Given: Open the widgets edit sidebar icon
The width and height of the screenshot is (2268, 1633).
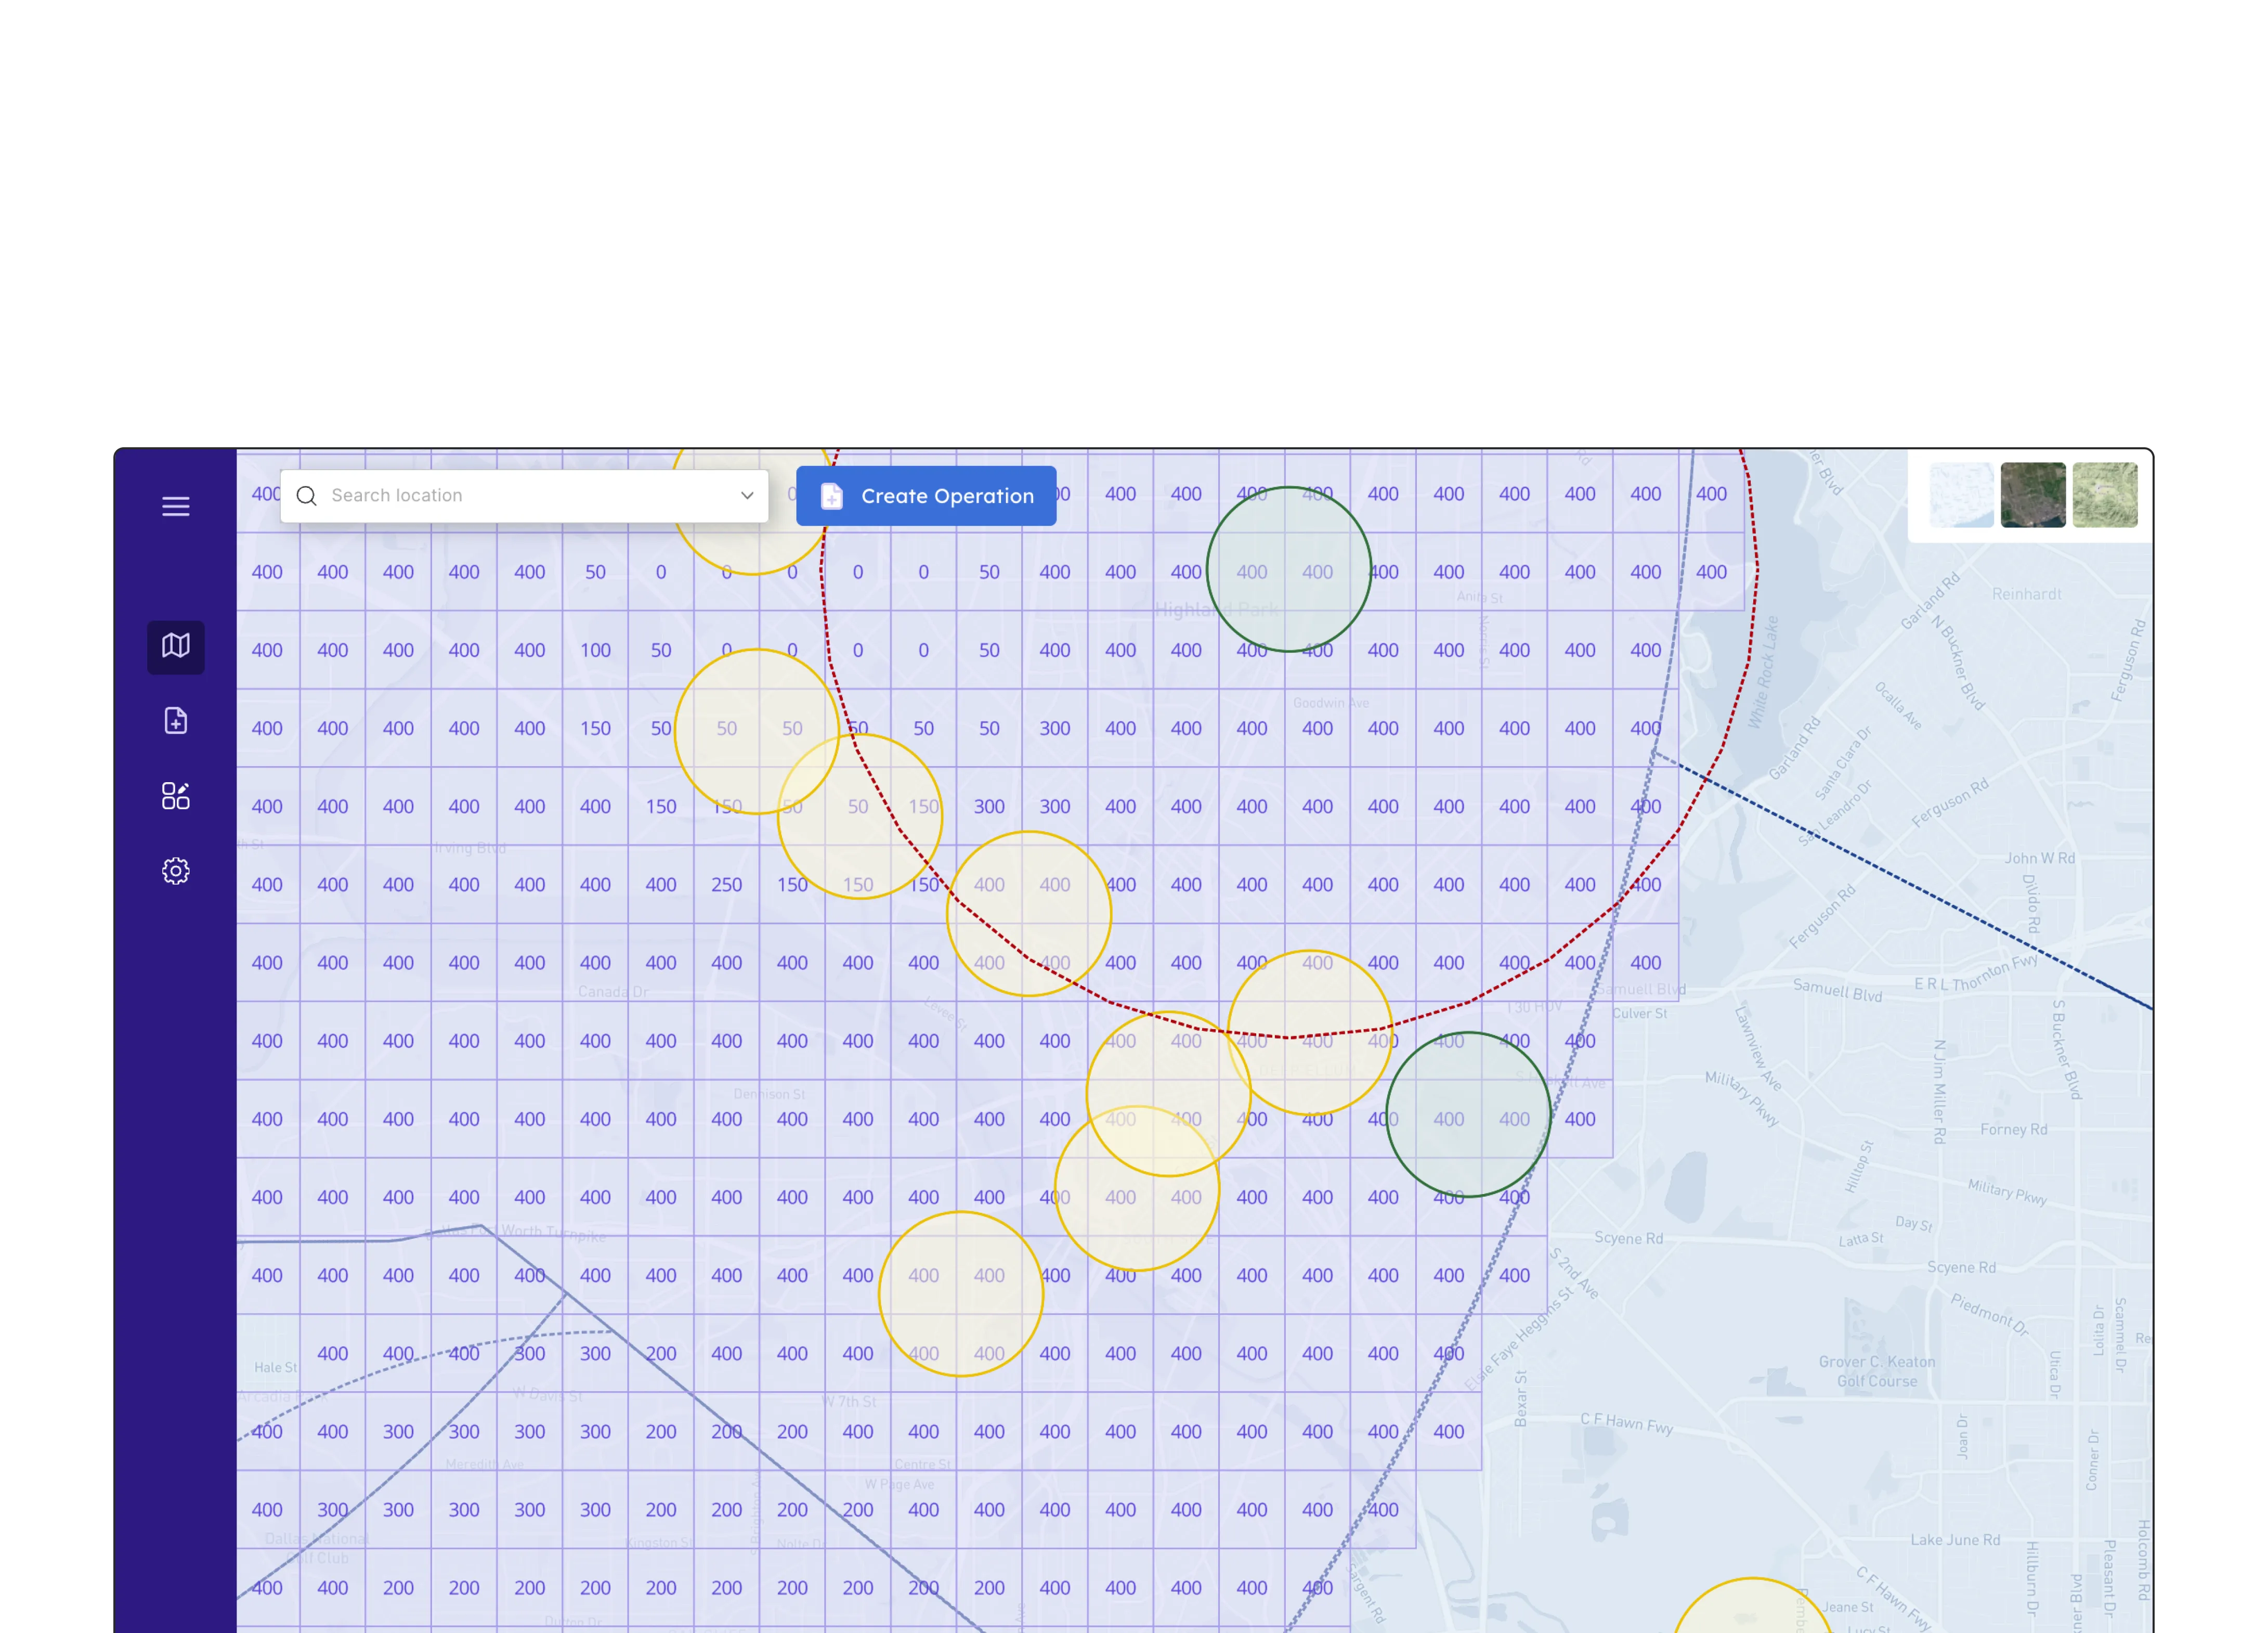Looking at the screenshot, I should pyautogui.click(x=176, y=796).
